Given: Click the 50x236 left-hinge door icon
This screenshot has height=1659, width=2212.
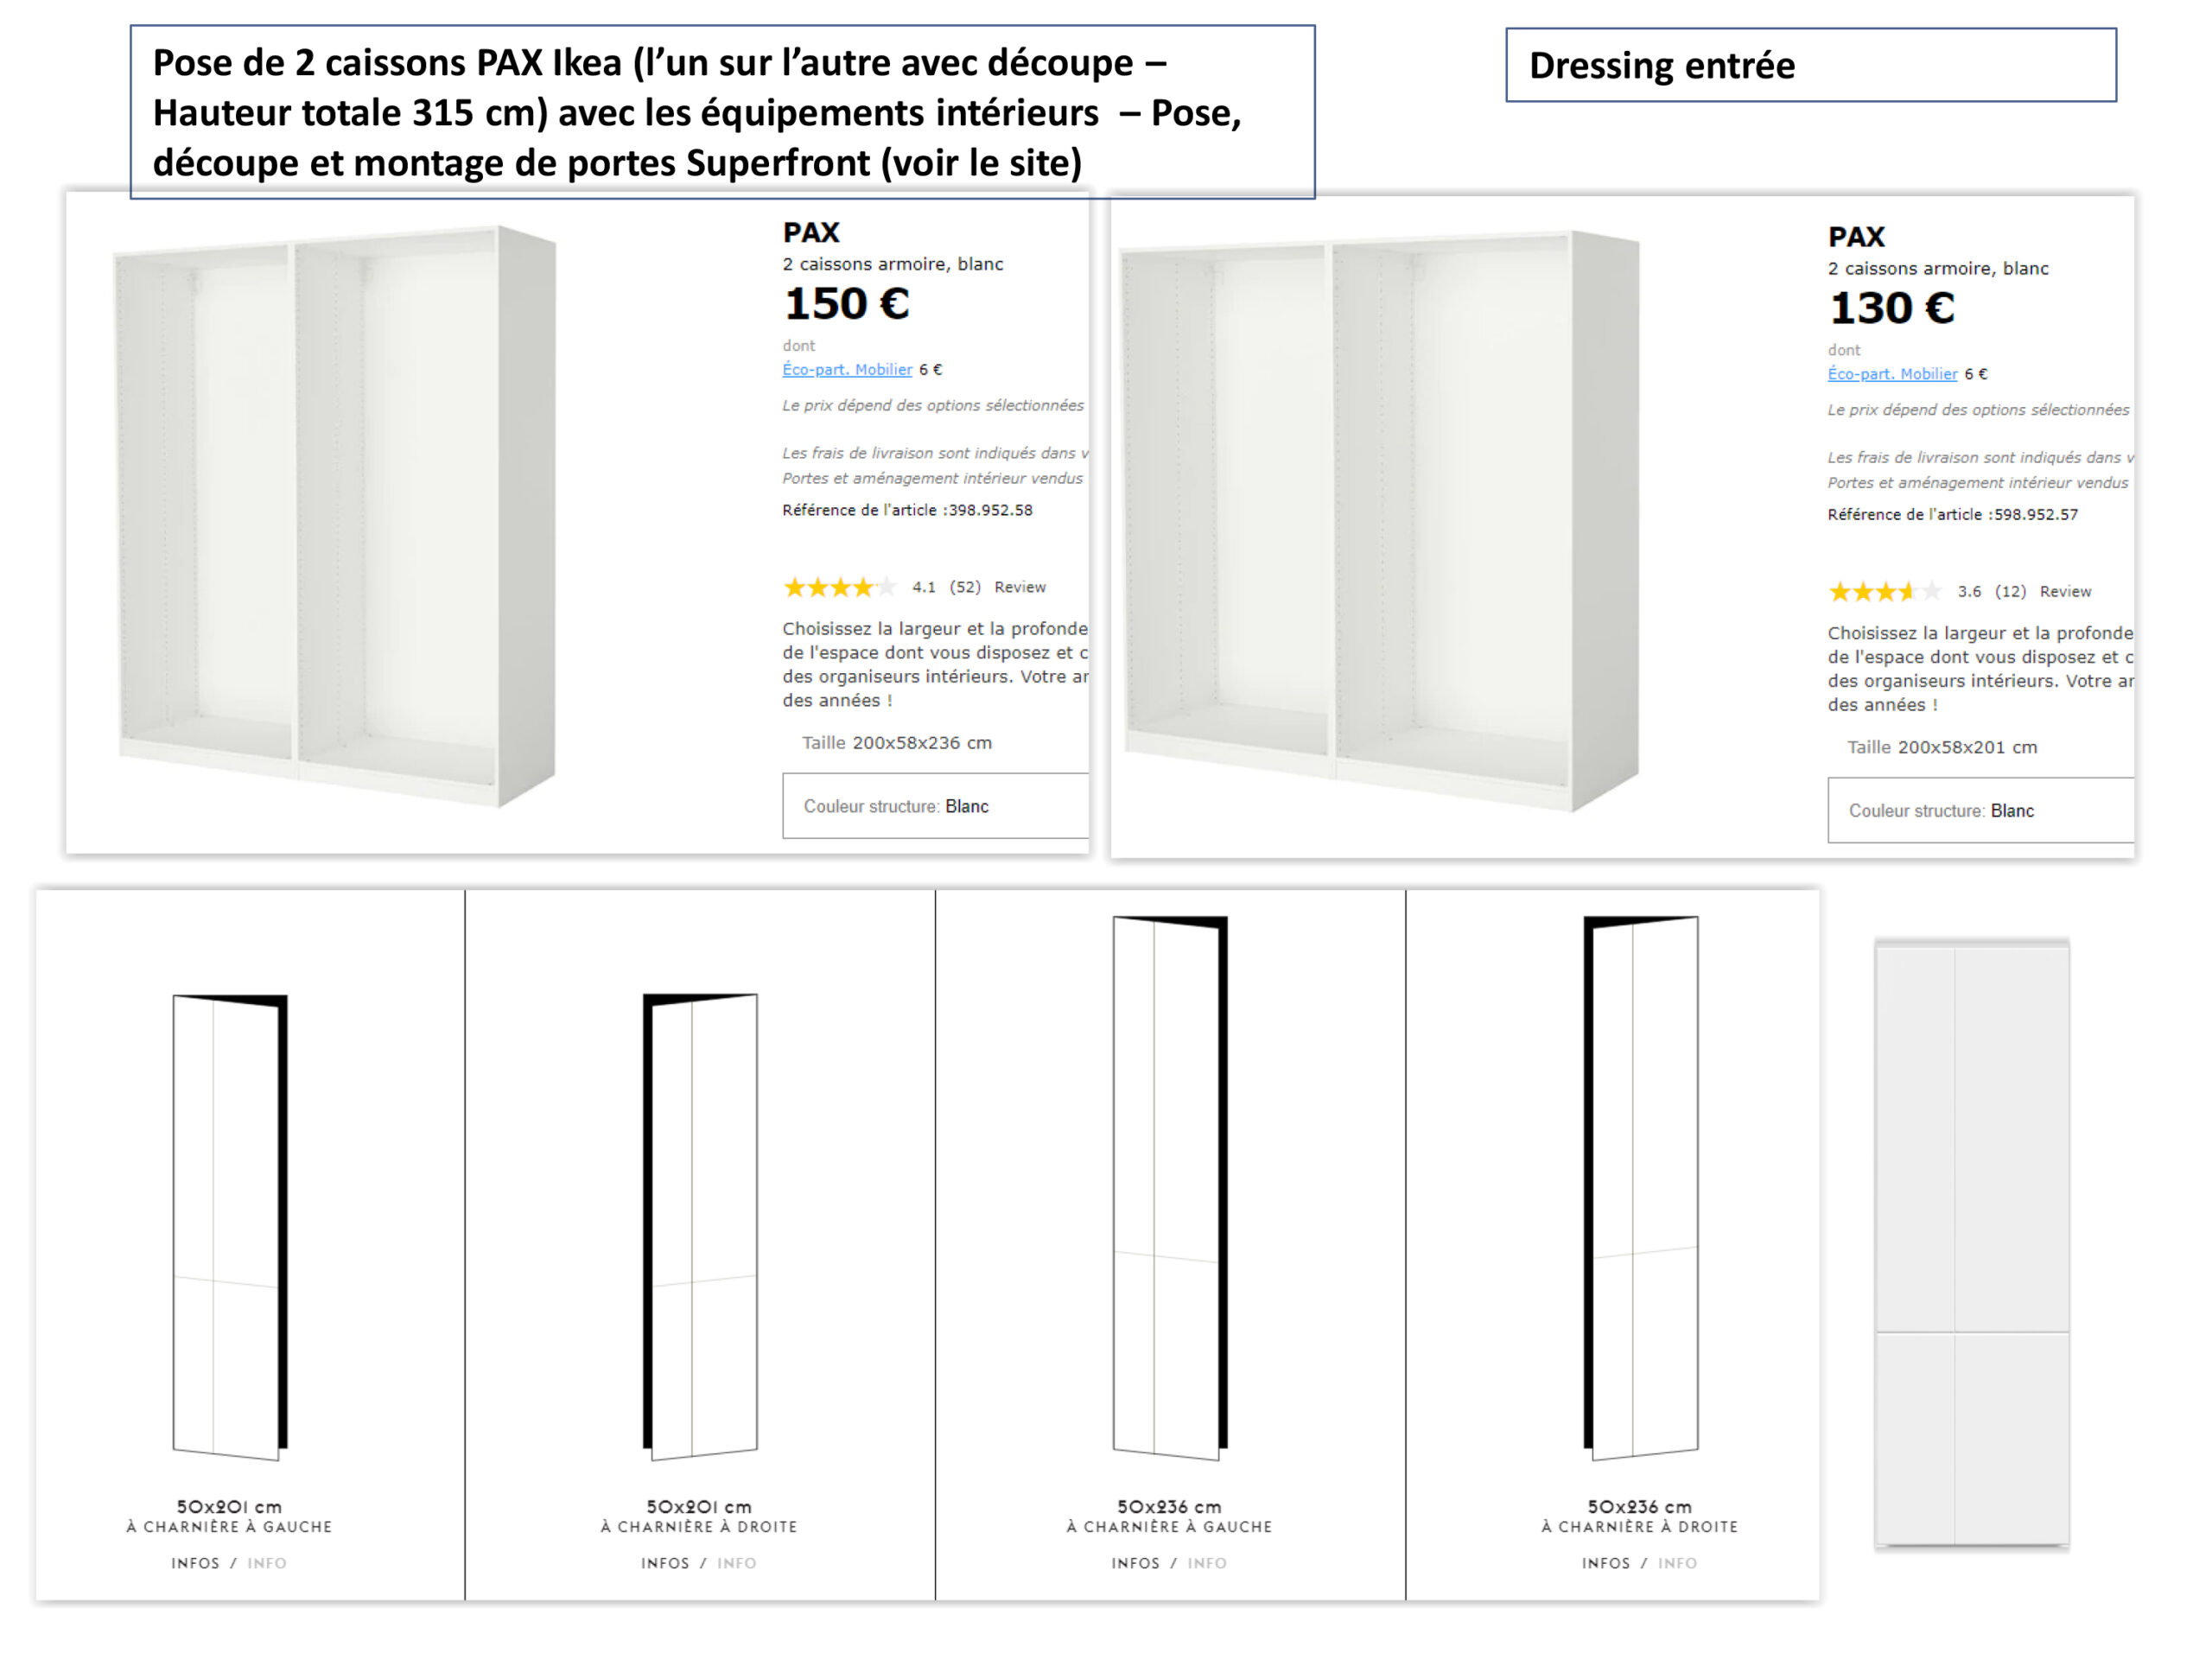Looking at the screenshot, I should pyautogui.click(x=1170, y=1188).
